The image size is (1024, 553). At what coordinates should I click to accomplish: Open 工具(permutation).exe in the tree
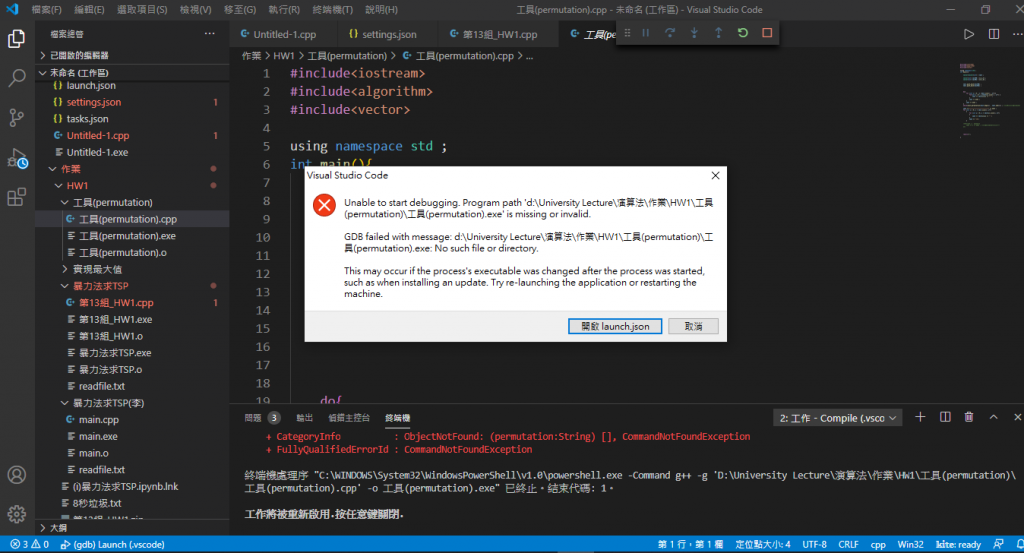click(134, 236)
